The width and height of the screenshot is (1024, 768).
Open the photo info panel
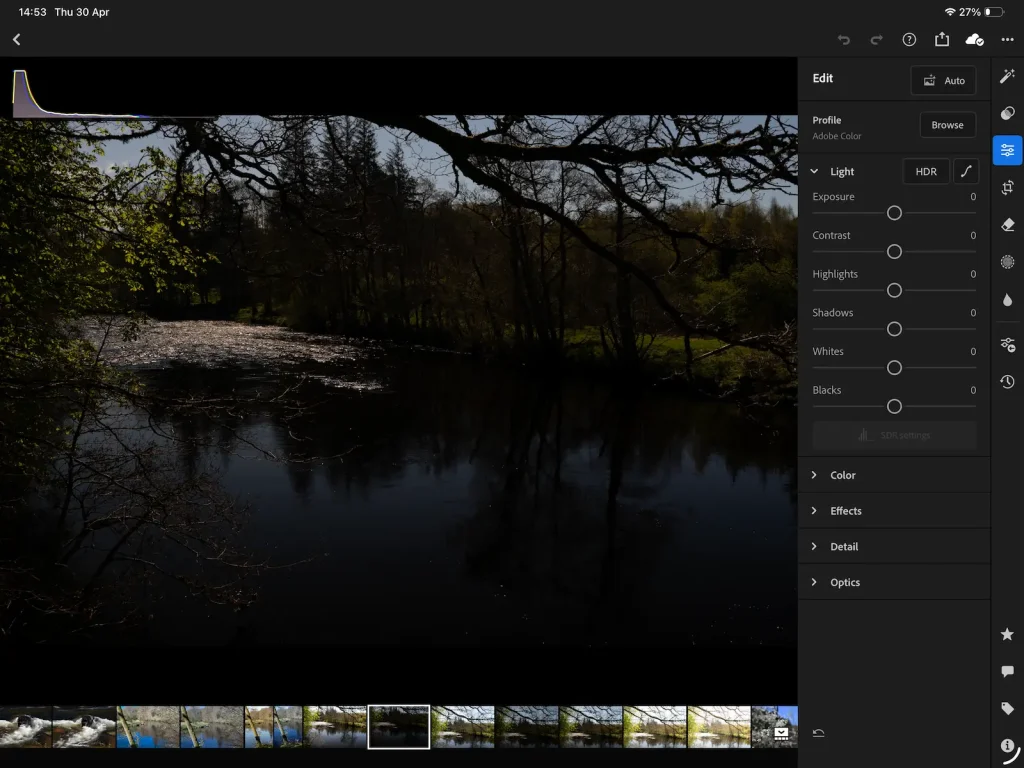coord(1008,745)
